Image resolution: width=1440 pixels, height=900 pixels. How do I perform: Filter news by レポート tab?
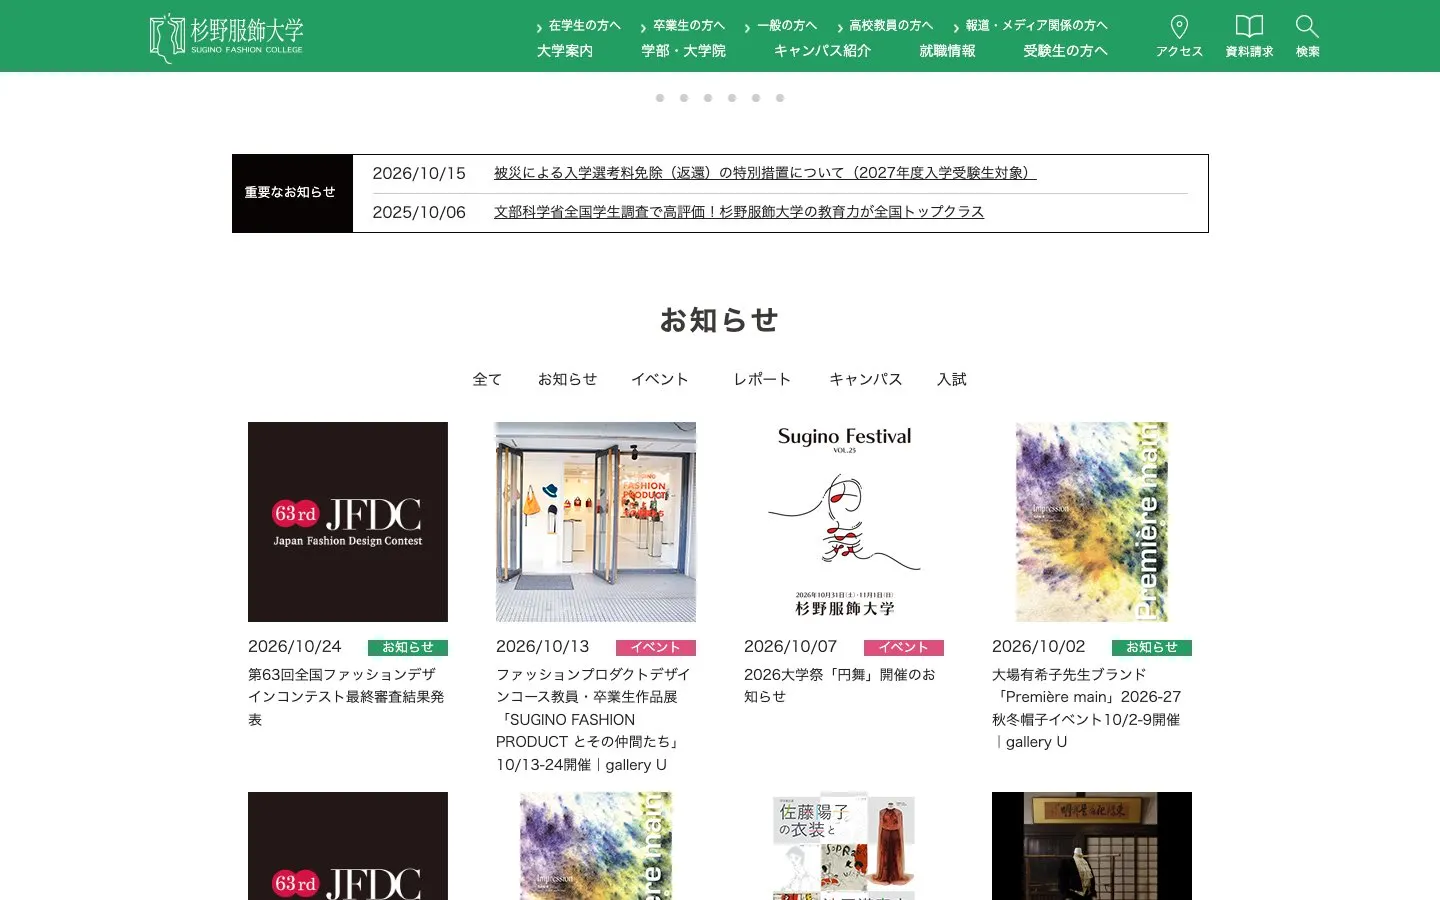(762, 380)
